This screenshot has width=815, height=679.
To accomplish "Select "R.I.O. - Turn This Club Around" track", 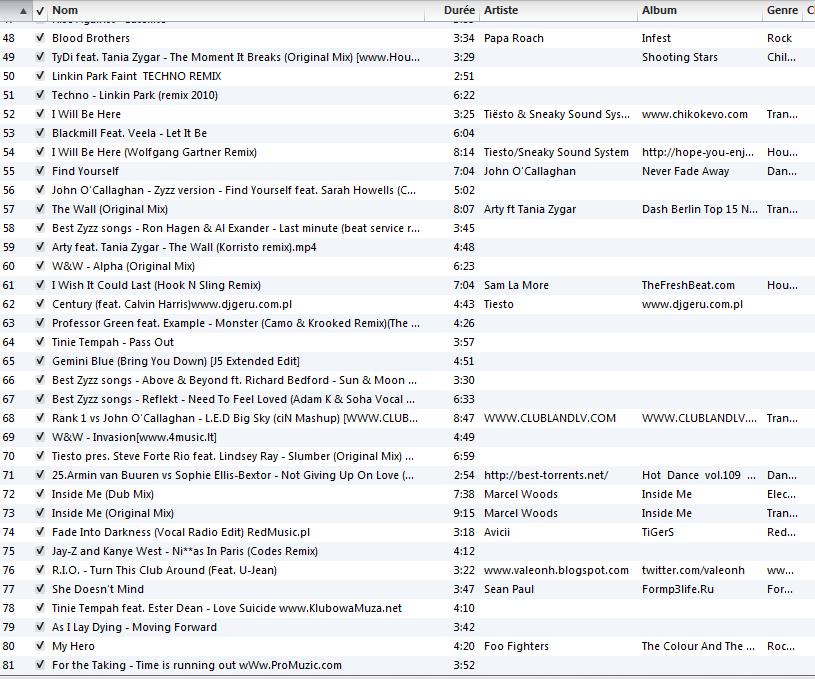I will click(x=164, y=570).
